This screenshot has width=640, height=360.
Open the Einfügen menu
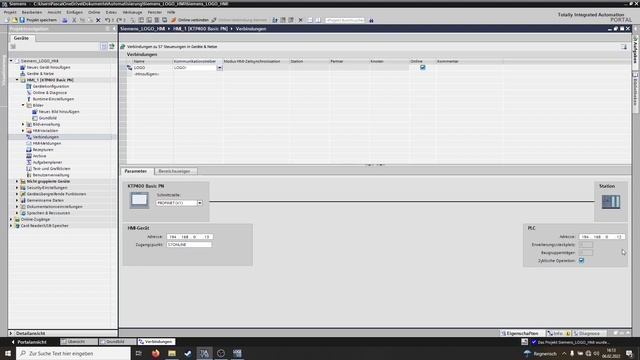pyautogui.click(x=74, y=12)
